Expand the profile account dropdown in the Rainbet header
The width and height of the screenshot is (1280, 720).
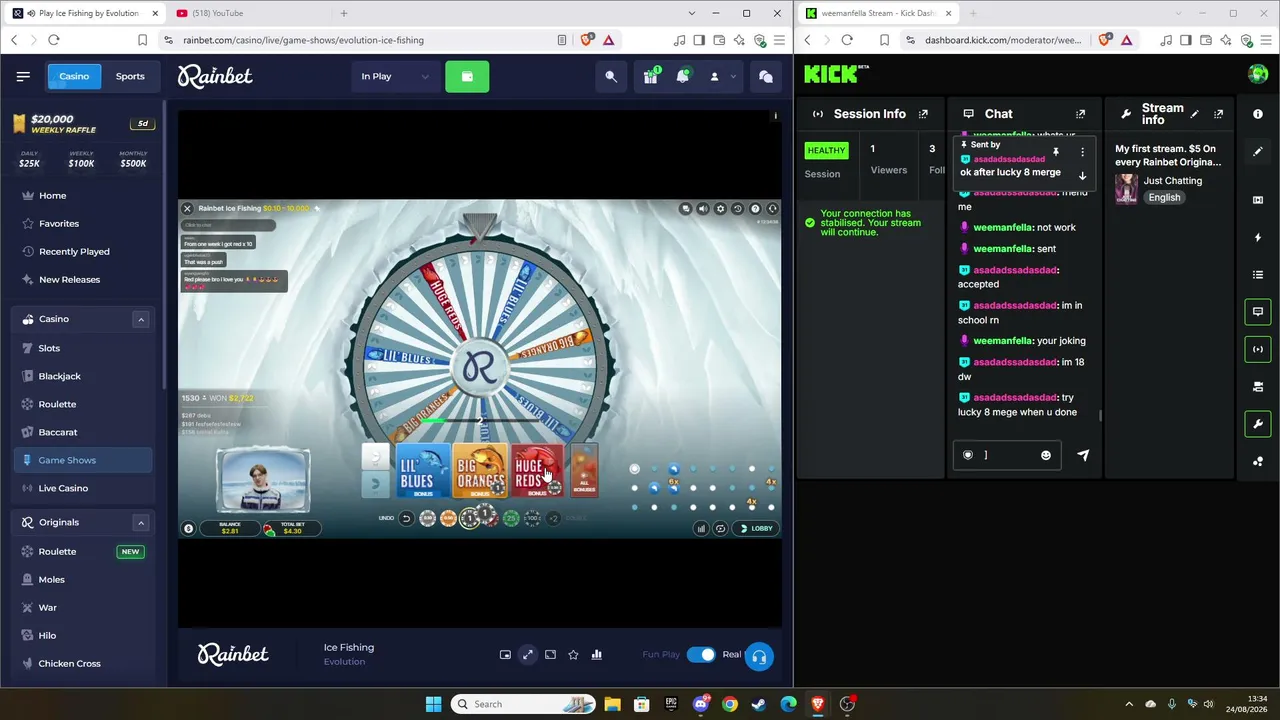tap(722, 76)
